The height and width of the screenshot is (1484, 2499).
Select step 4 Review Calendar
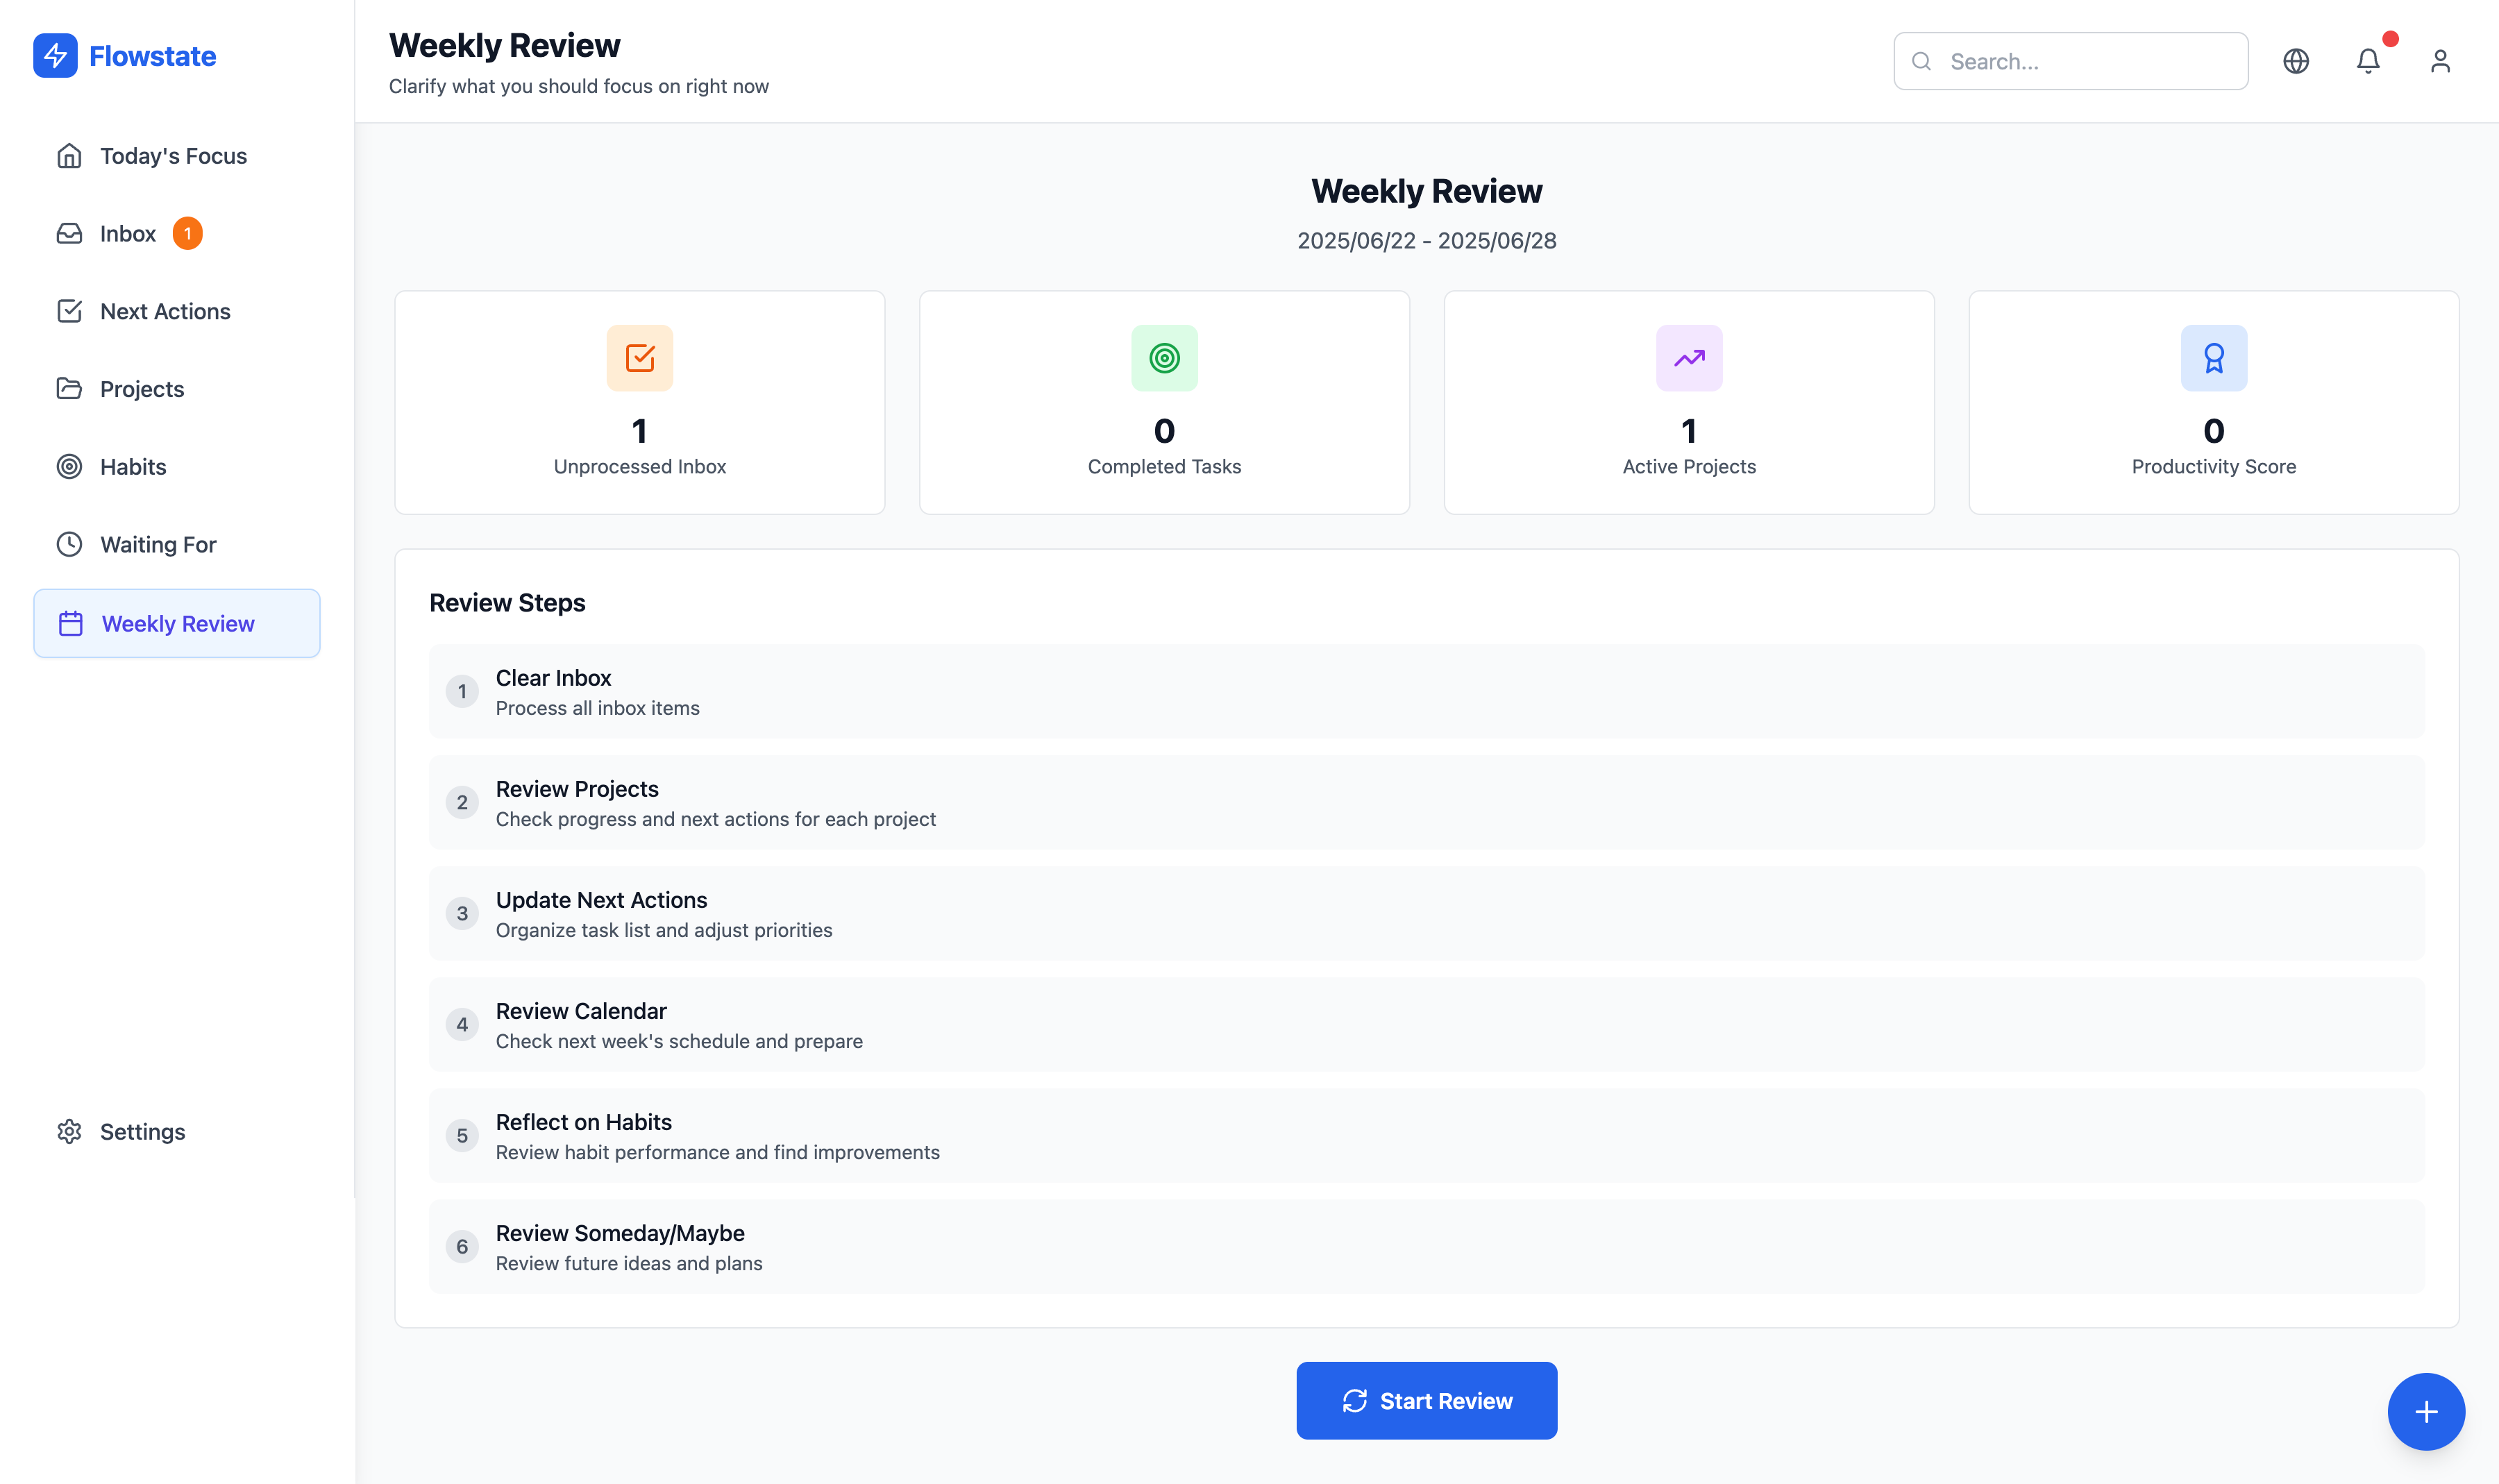pyautogui.click(x=1426, y=1024)
